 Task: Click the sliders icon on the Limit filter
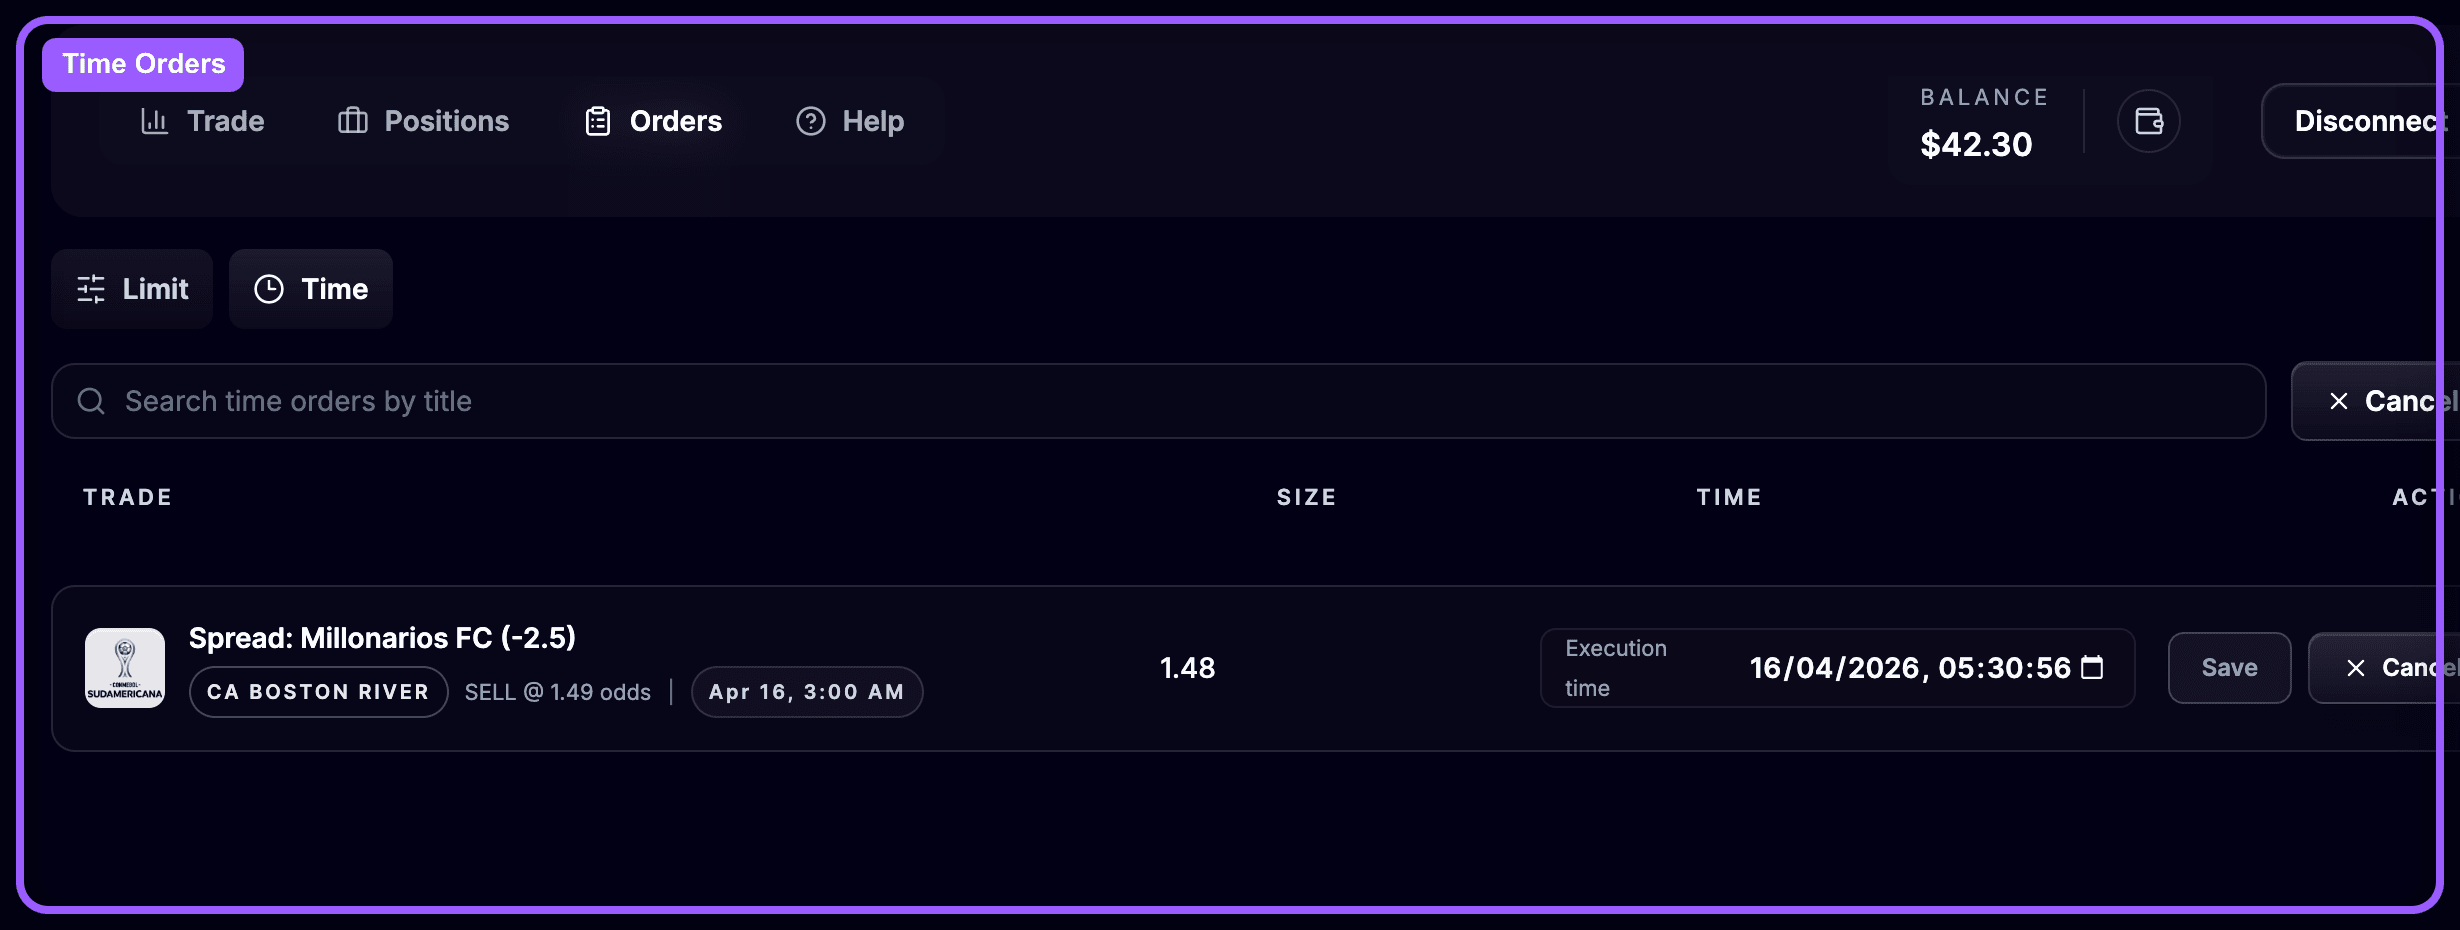pyautogui.click(x=90, y=288)
